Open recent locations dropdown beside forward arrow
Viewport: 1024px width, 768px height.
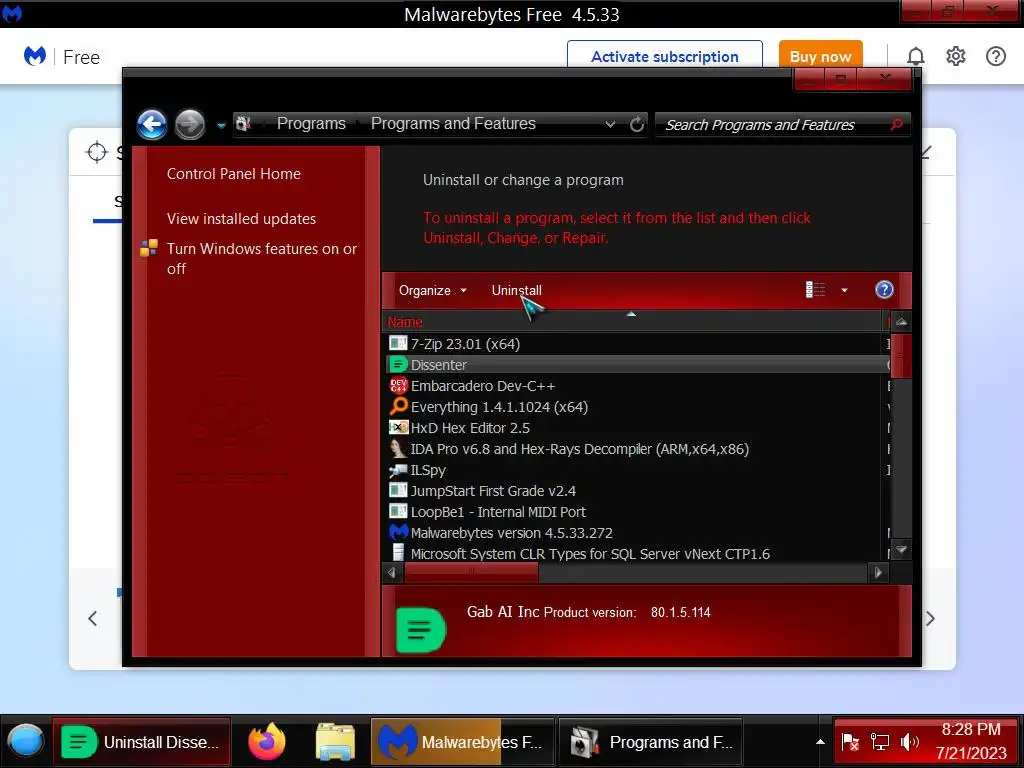[x=221, y=125]
